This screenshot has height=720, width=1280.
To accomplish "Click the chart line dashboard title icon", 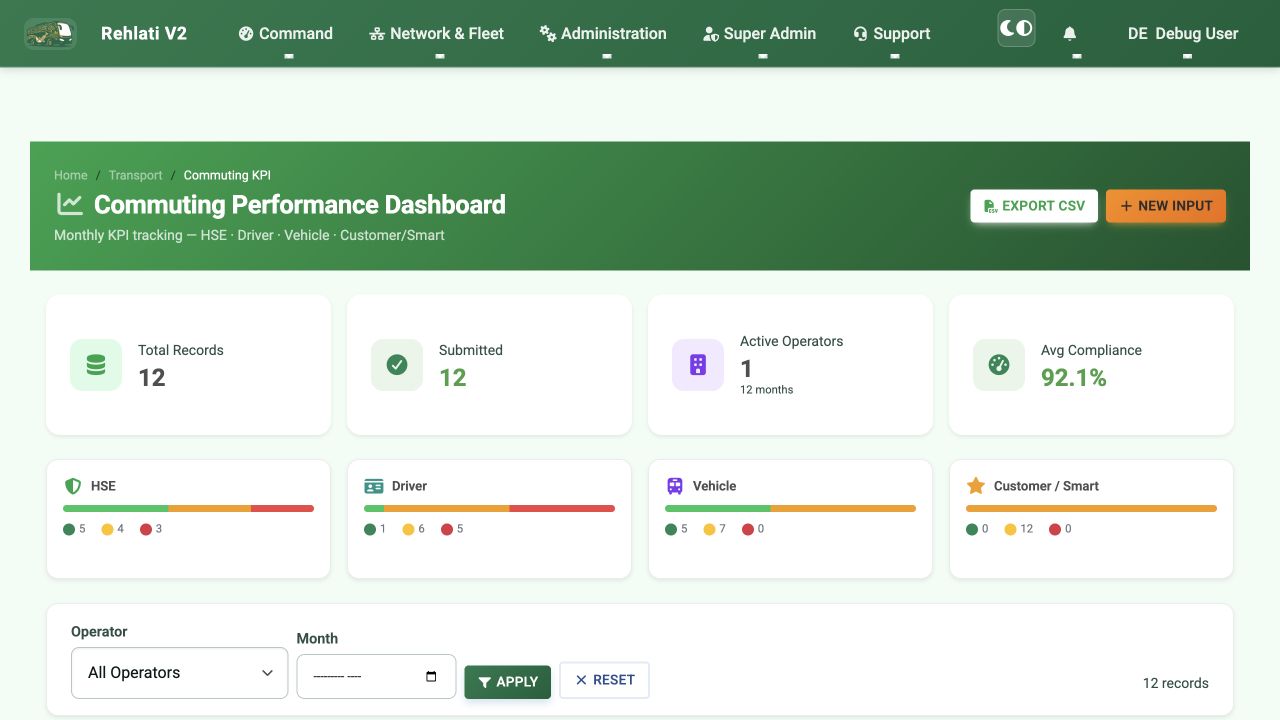I will coord(70,204).
